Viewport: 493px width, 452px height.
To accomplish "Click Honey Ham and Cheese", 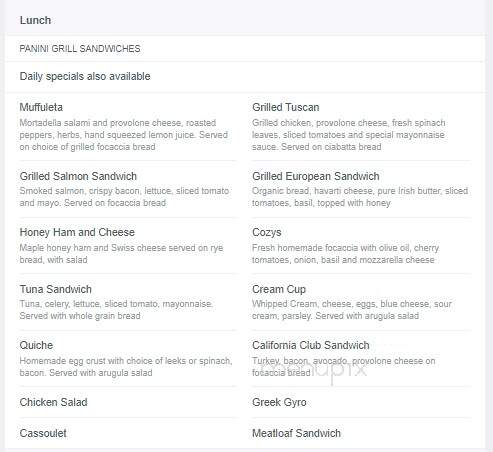I will click(x=77, y=232).
